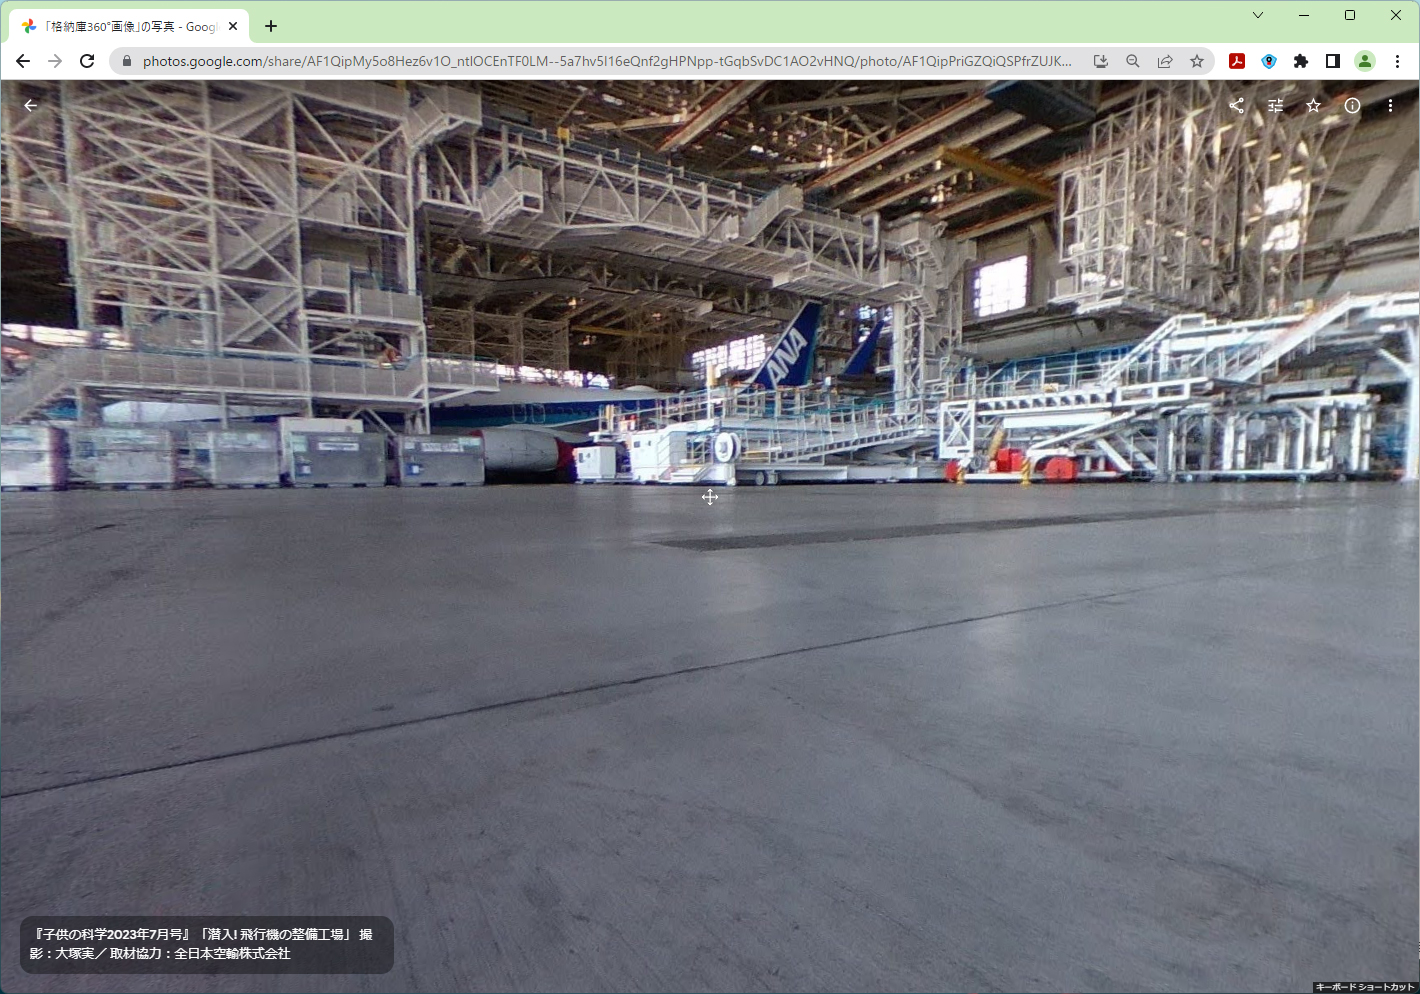Open the photo edit sliders tool
Image resolution: width=1420 pixels, height=994 pixels.
1275,105
